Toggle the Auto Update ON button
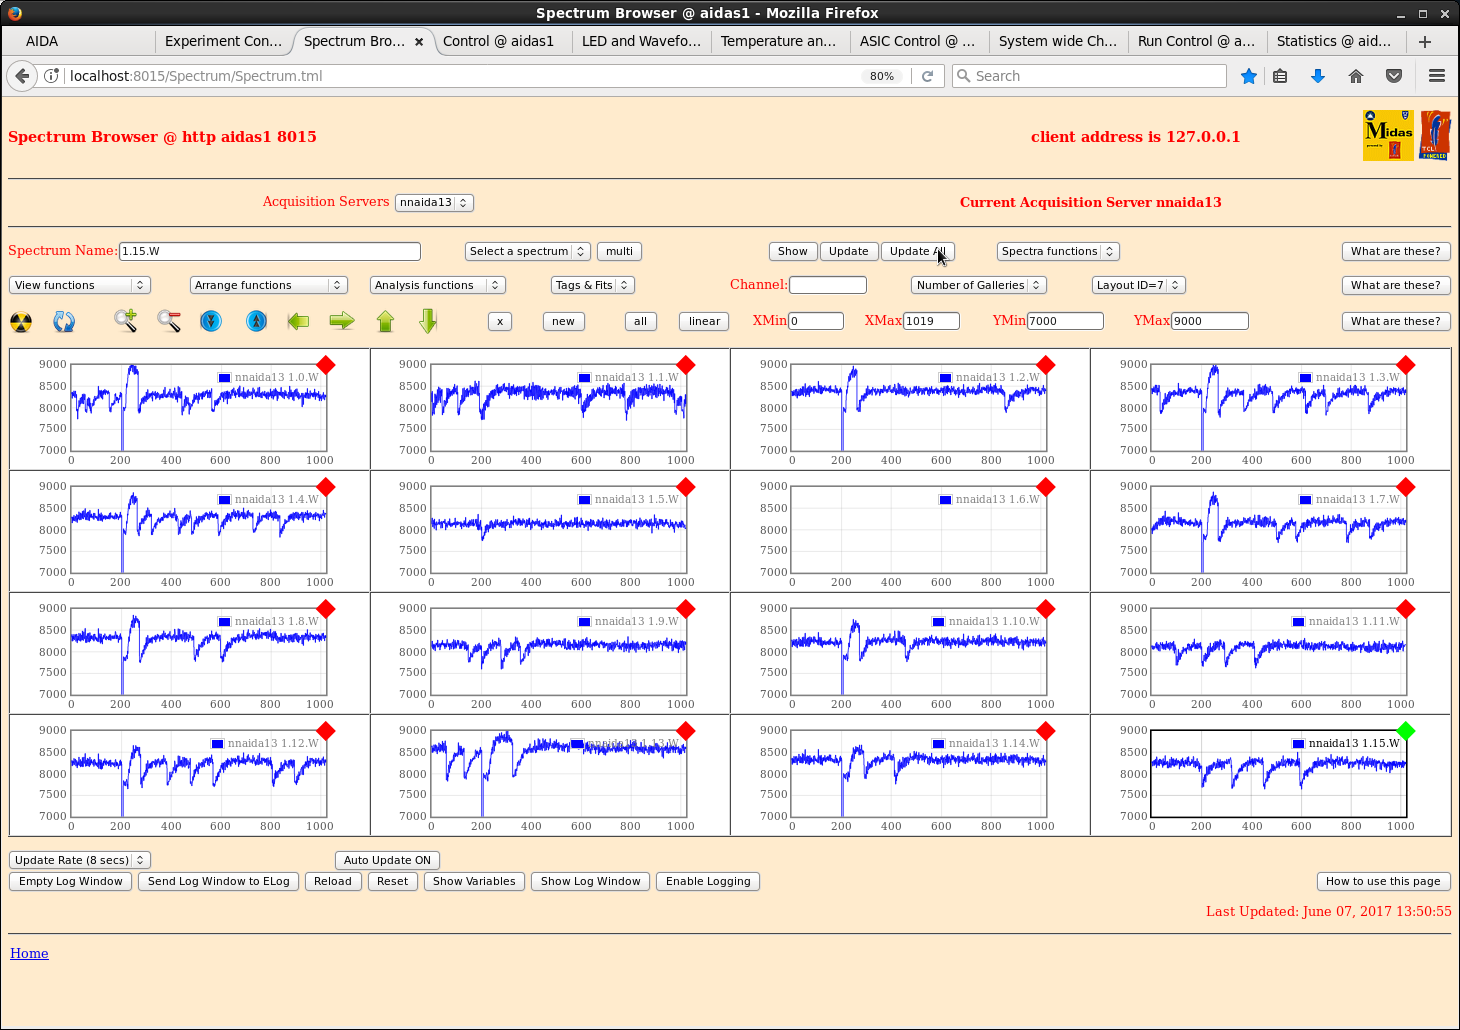 387,860
